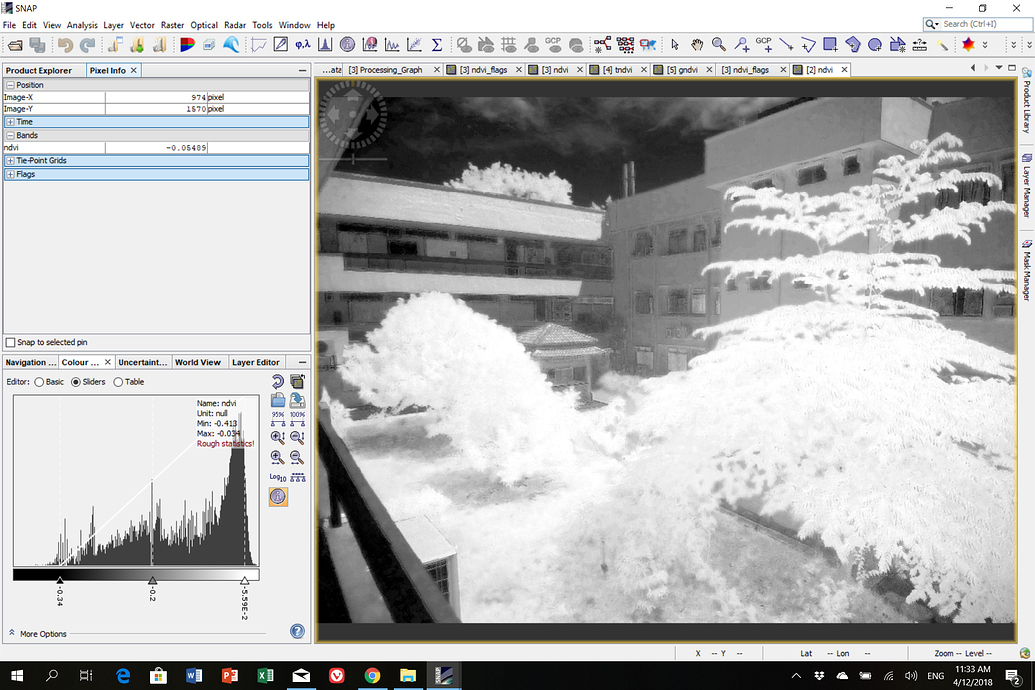Select the range finder ruler tool
The image size is (1035, 690).
click(x=919, y=44)
